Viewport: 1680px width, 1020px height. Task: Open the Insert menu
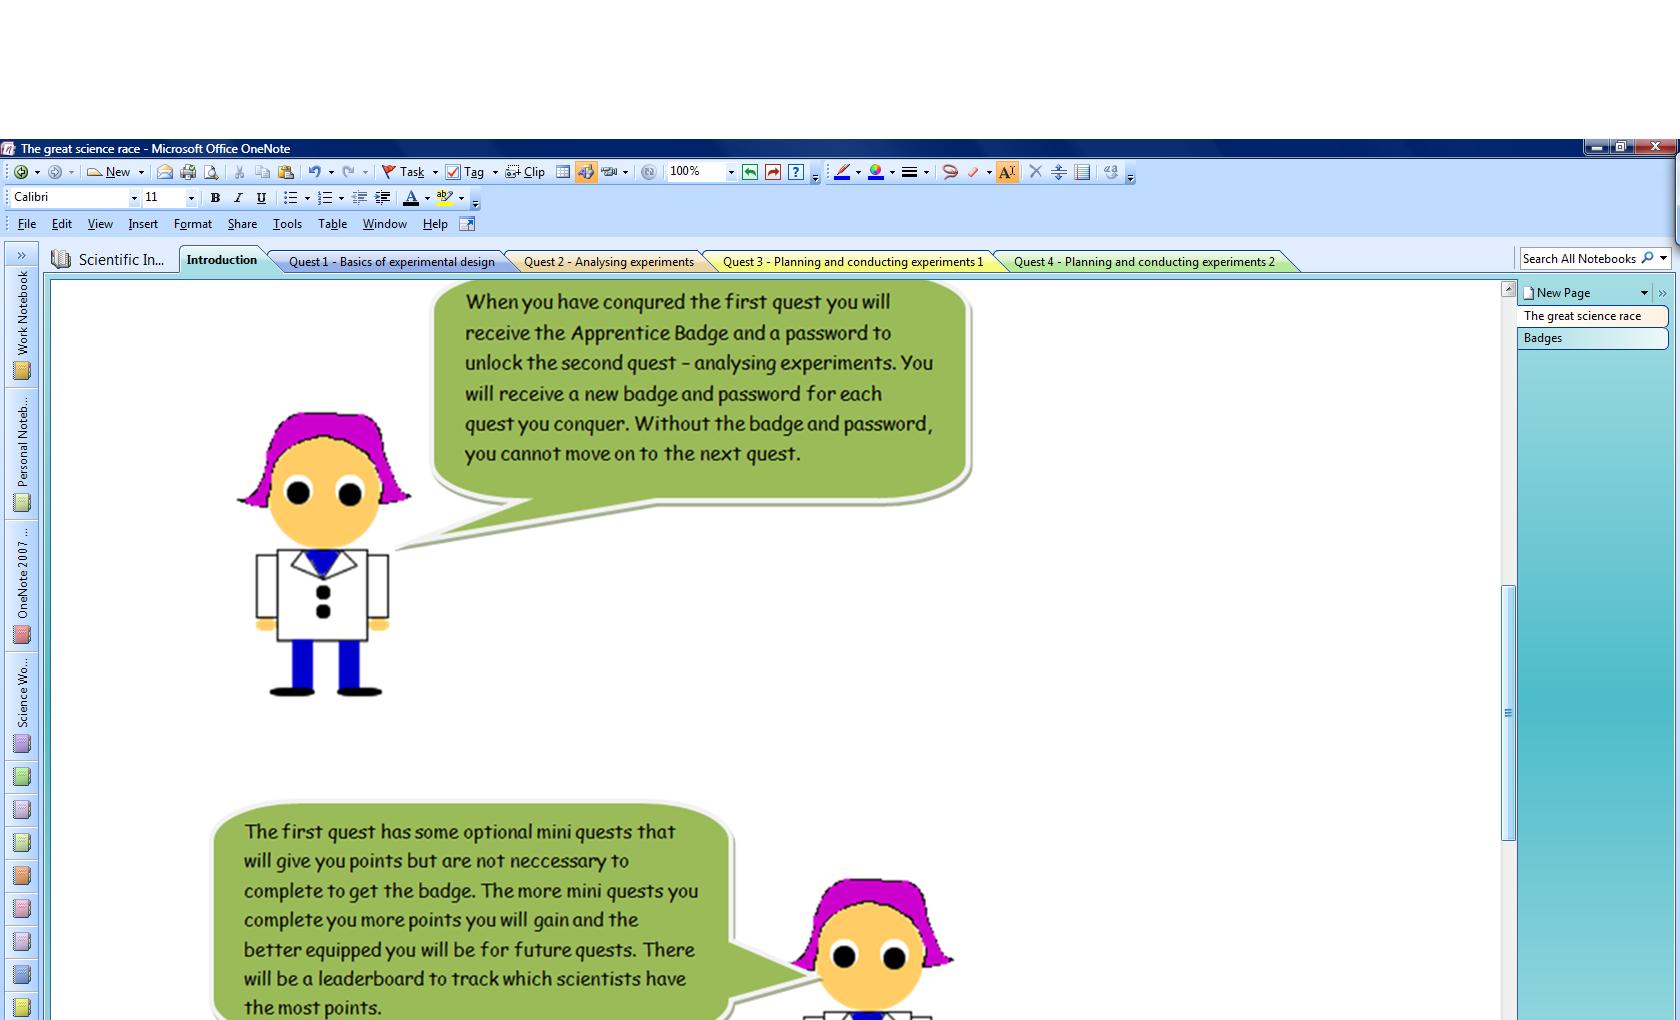click(142, 224)
